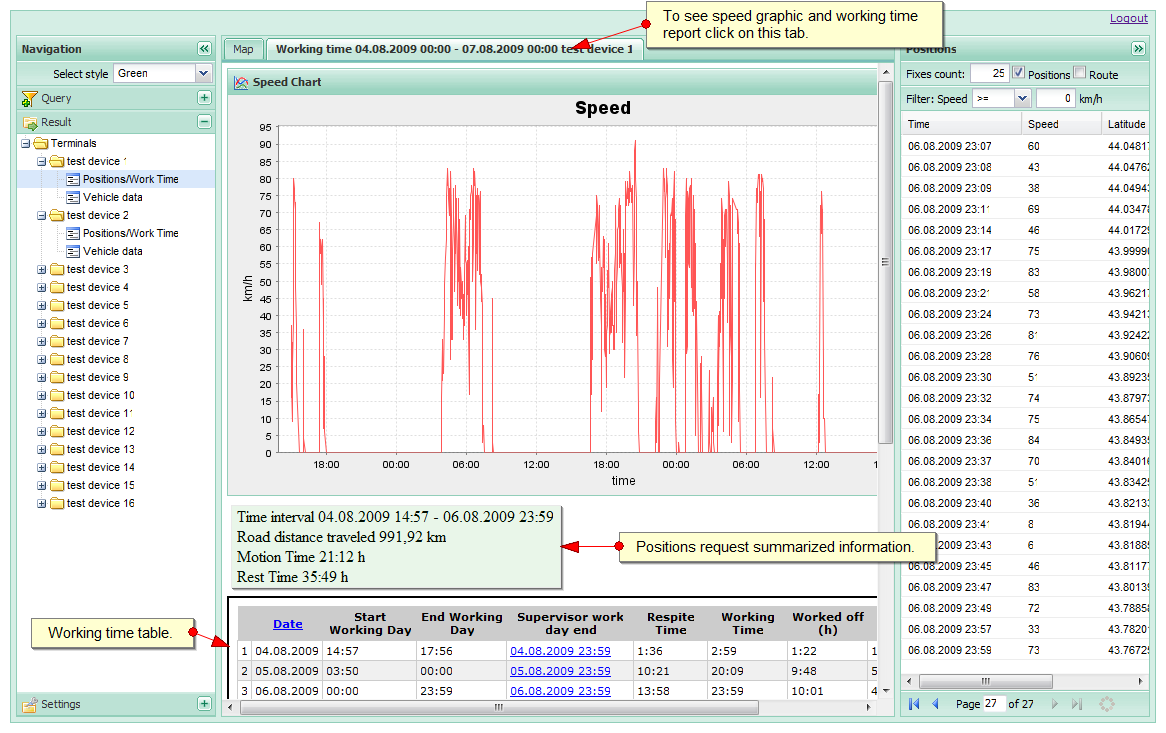Sort working time table by Date

click(288, 624)
